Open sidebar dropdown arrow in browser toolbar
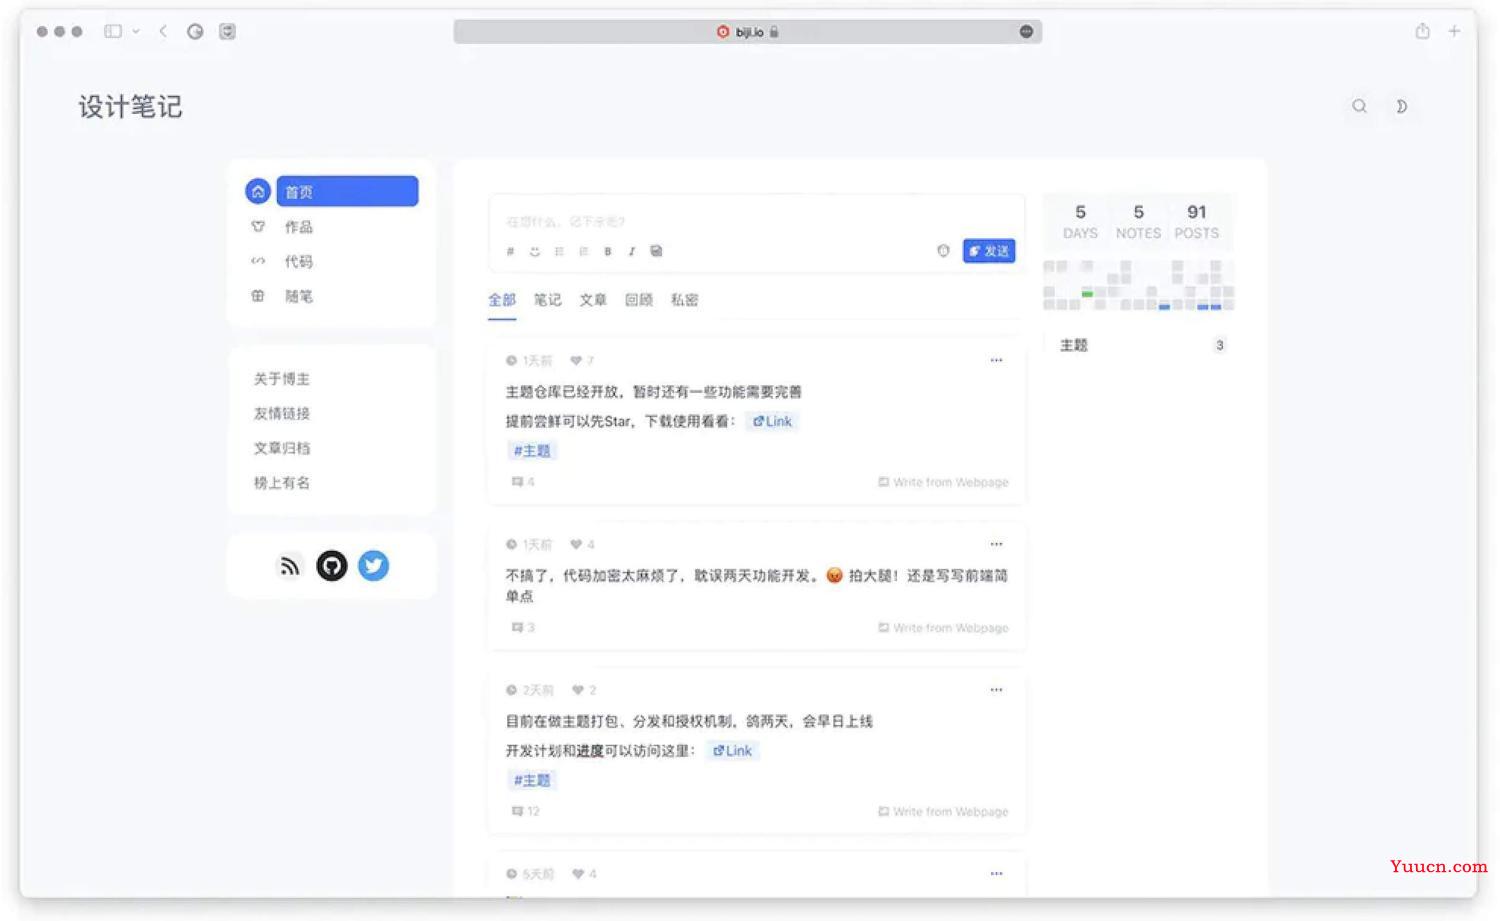1500x921 pixels. click(x=136, y=32)
